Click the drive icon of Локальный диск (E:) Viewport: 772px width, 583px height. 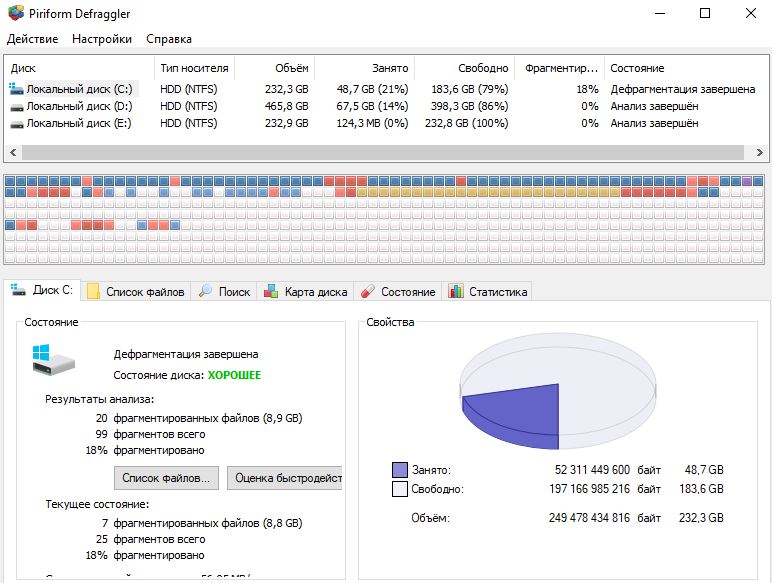click(16, 123)
